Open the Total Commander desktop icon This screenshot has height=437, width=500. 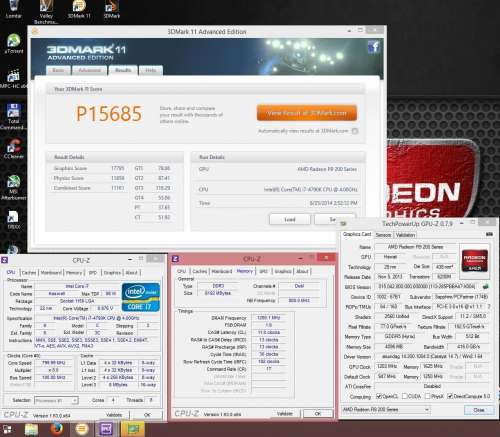click(13, 116)
